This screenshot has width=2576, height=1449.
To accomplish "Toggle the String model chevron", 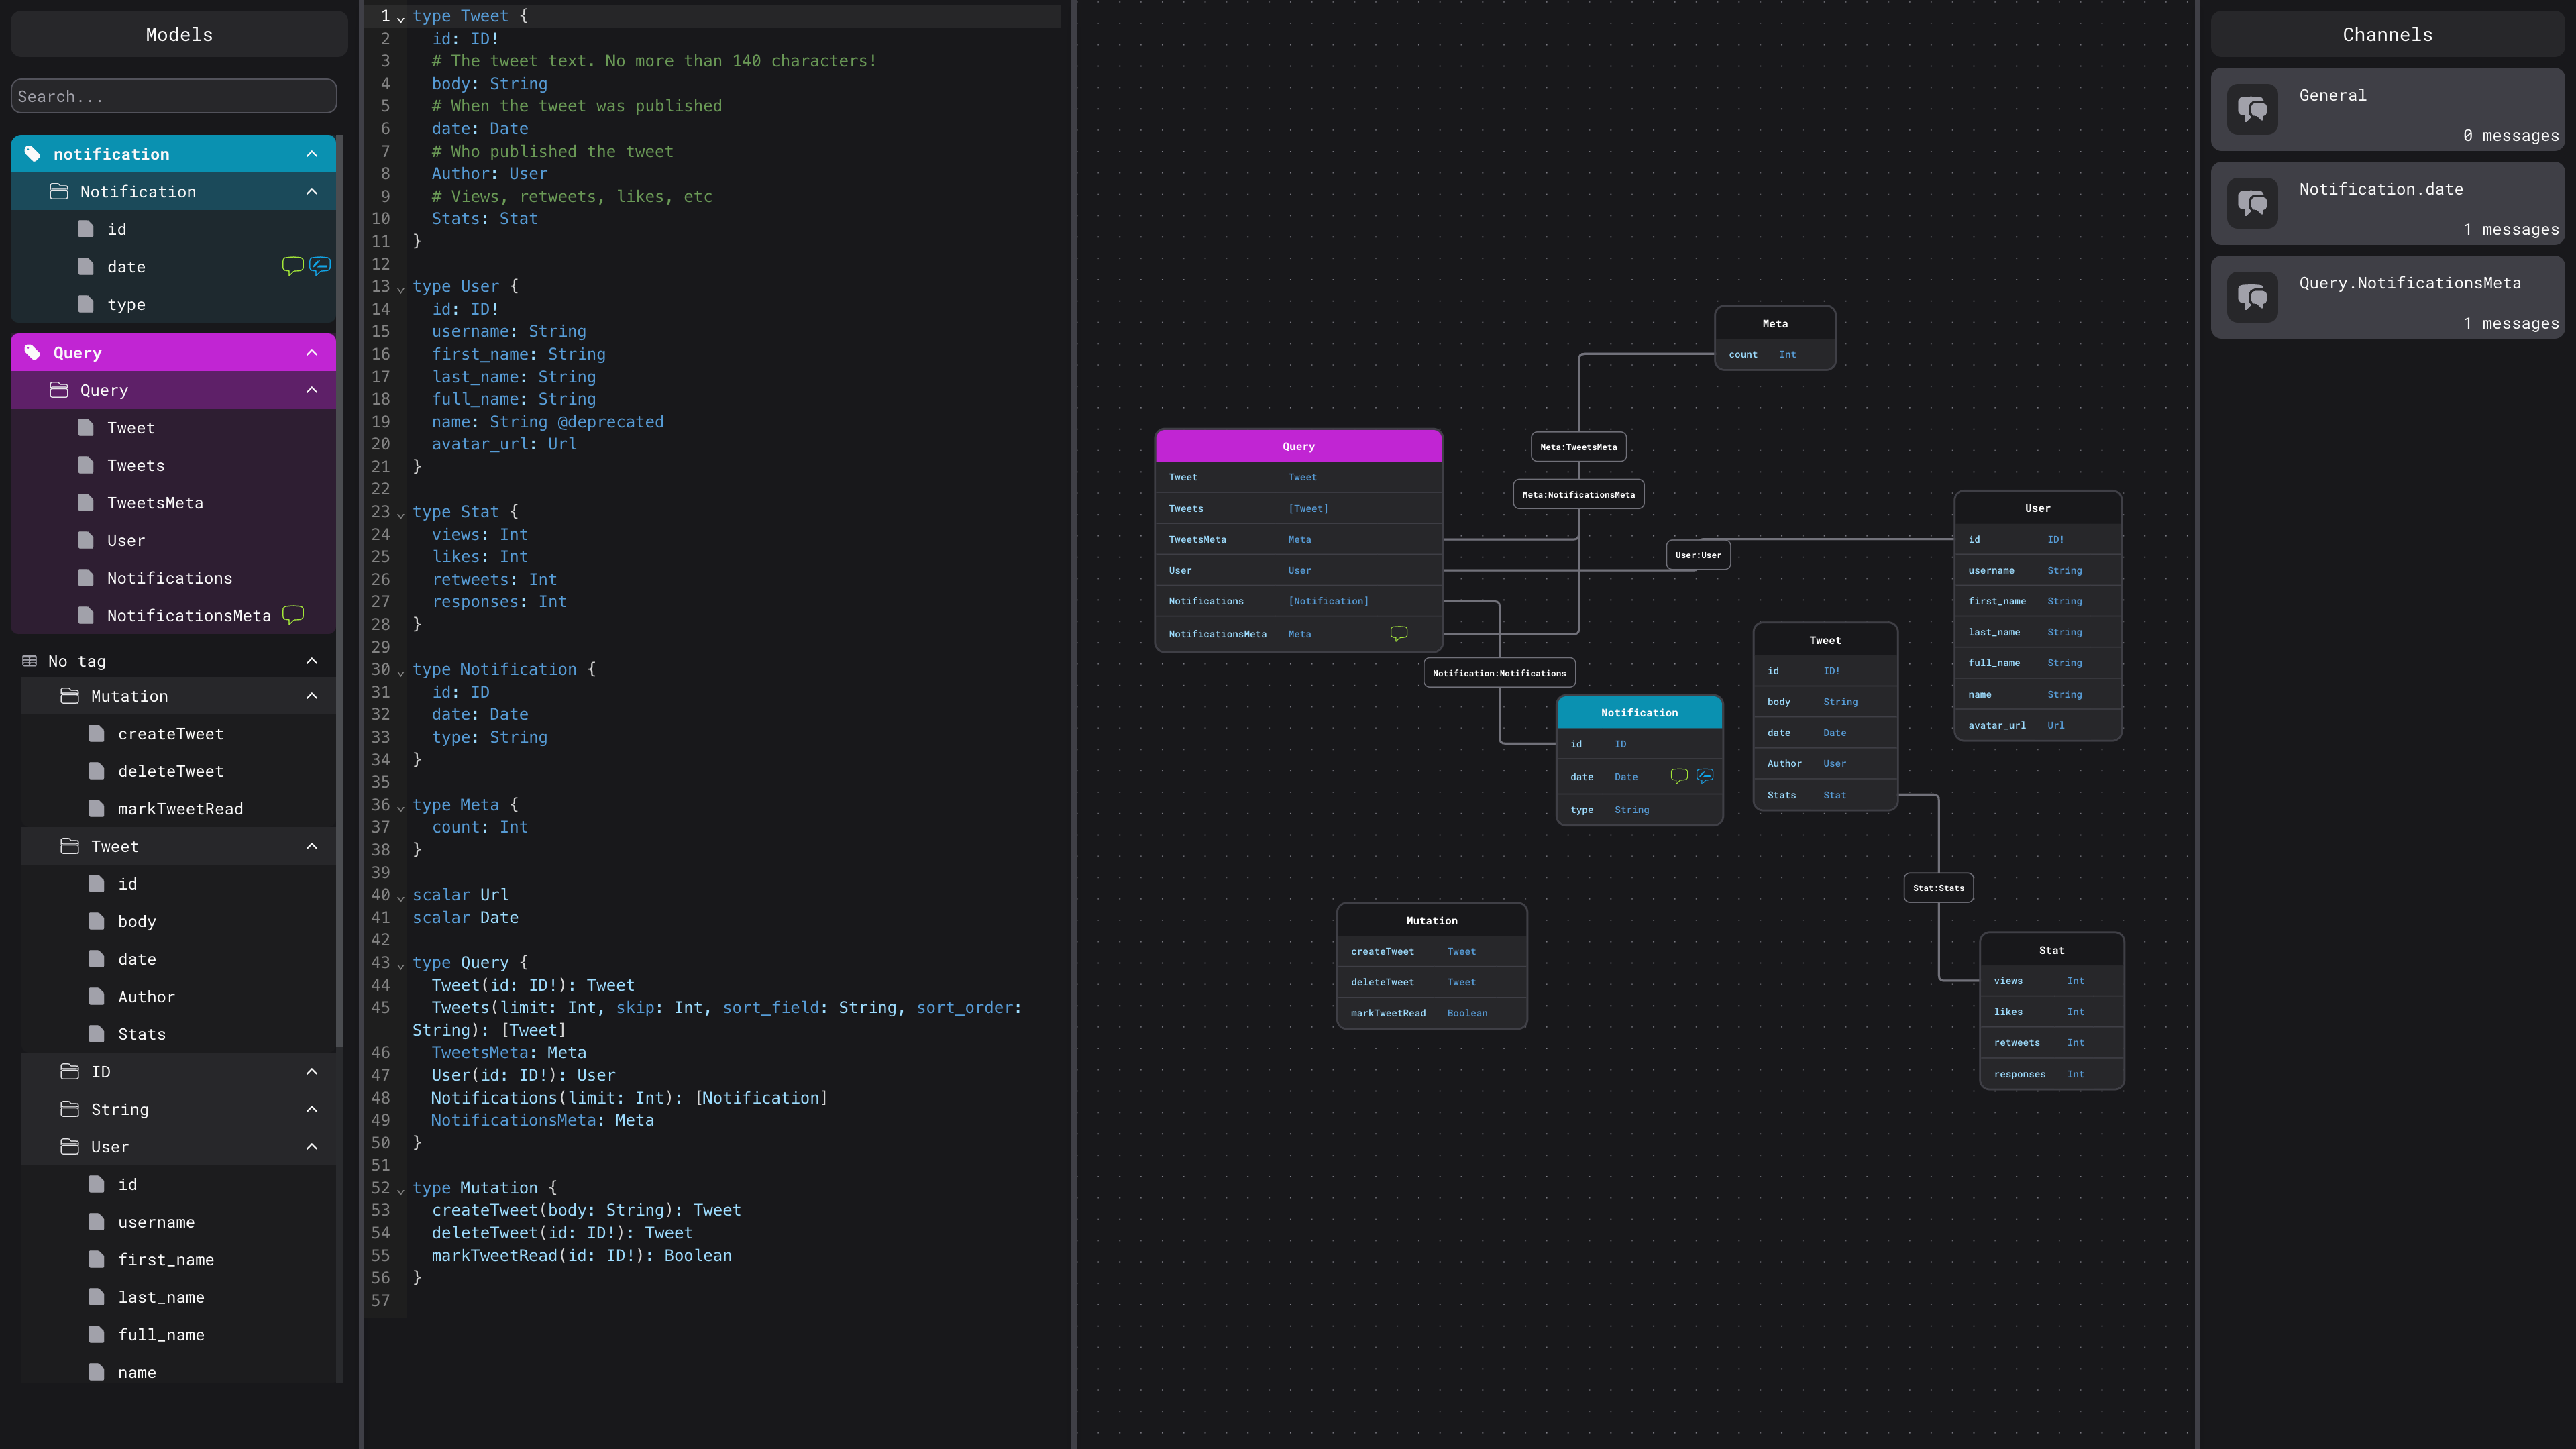I will [x=312, y=1109].
